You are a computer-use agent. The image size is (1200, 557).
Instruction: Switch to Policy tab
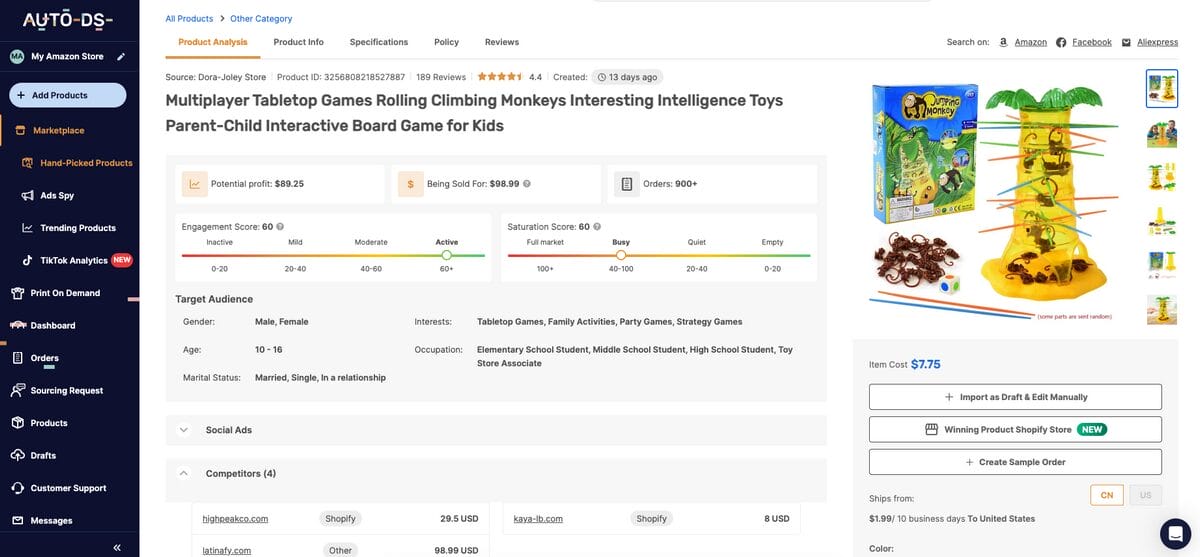tap(446, 42)
